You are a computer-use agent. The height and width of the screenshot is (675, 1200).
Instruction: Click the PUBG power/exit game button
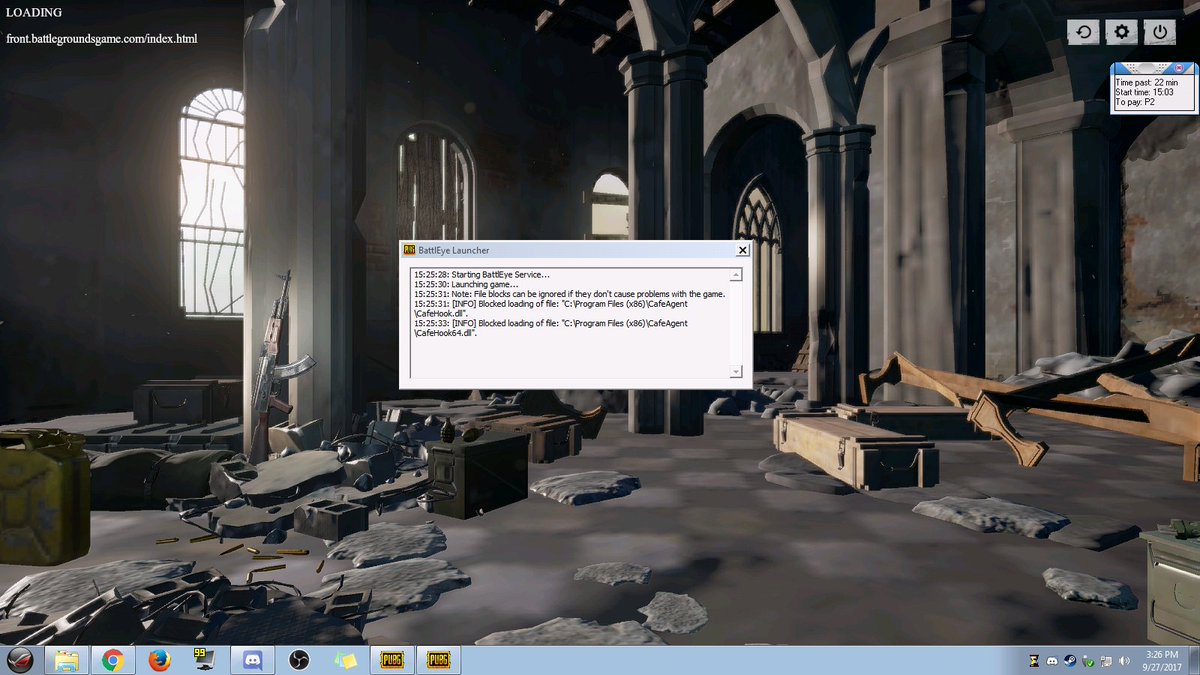click(x=1159, y=32)
